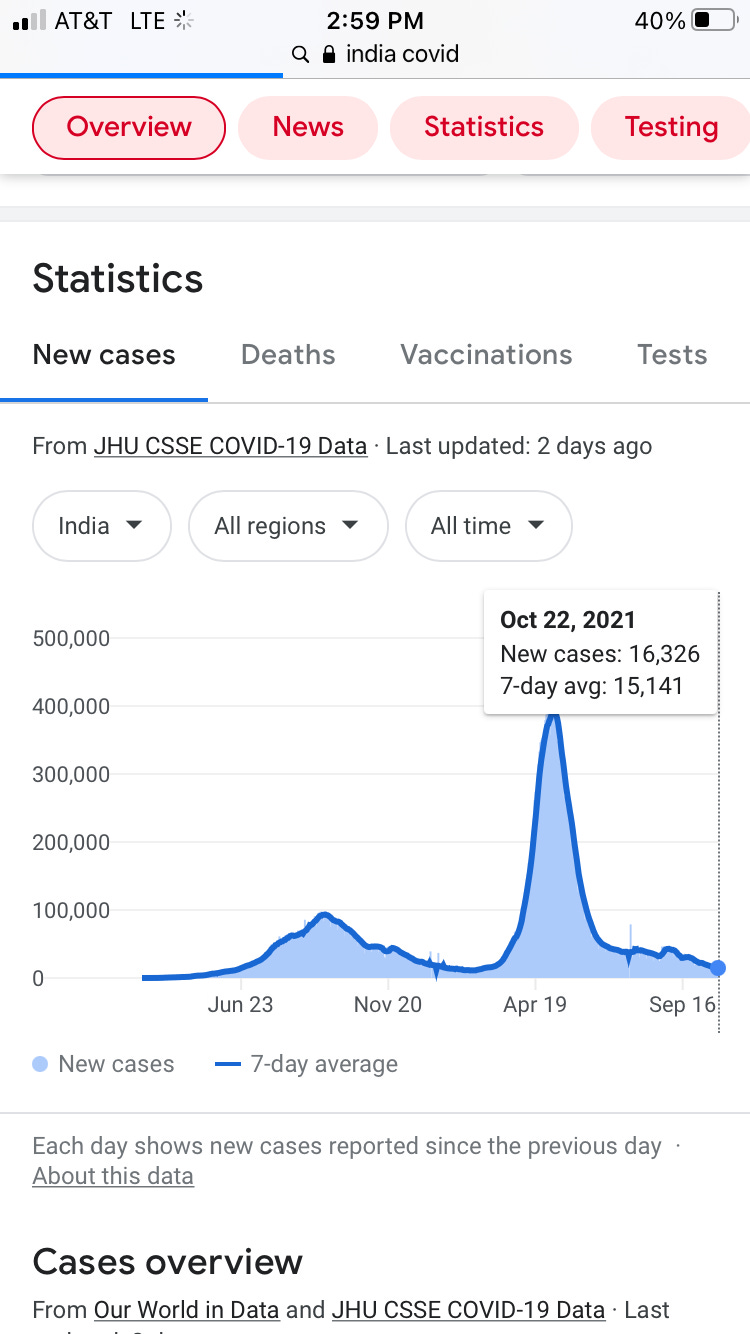Viewport: 750px width, 1334px height.
Task: Switch to the Deaths tab
Action: coord(288,355)
